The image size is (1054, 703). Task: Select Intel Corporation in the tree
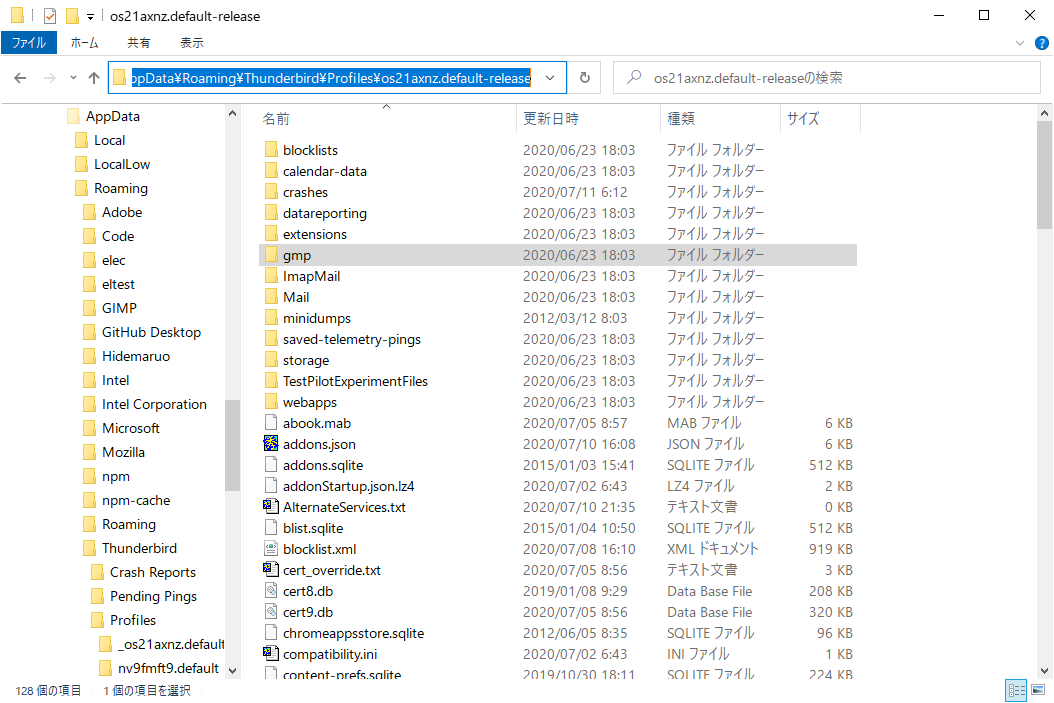pos(154,404)
